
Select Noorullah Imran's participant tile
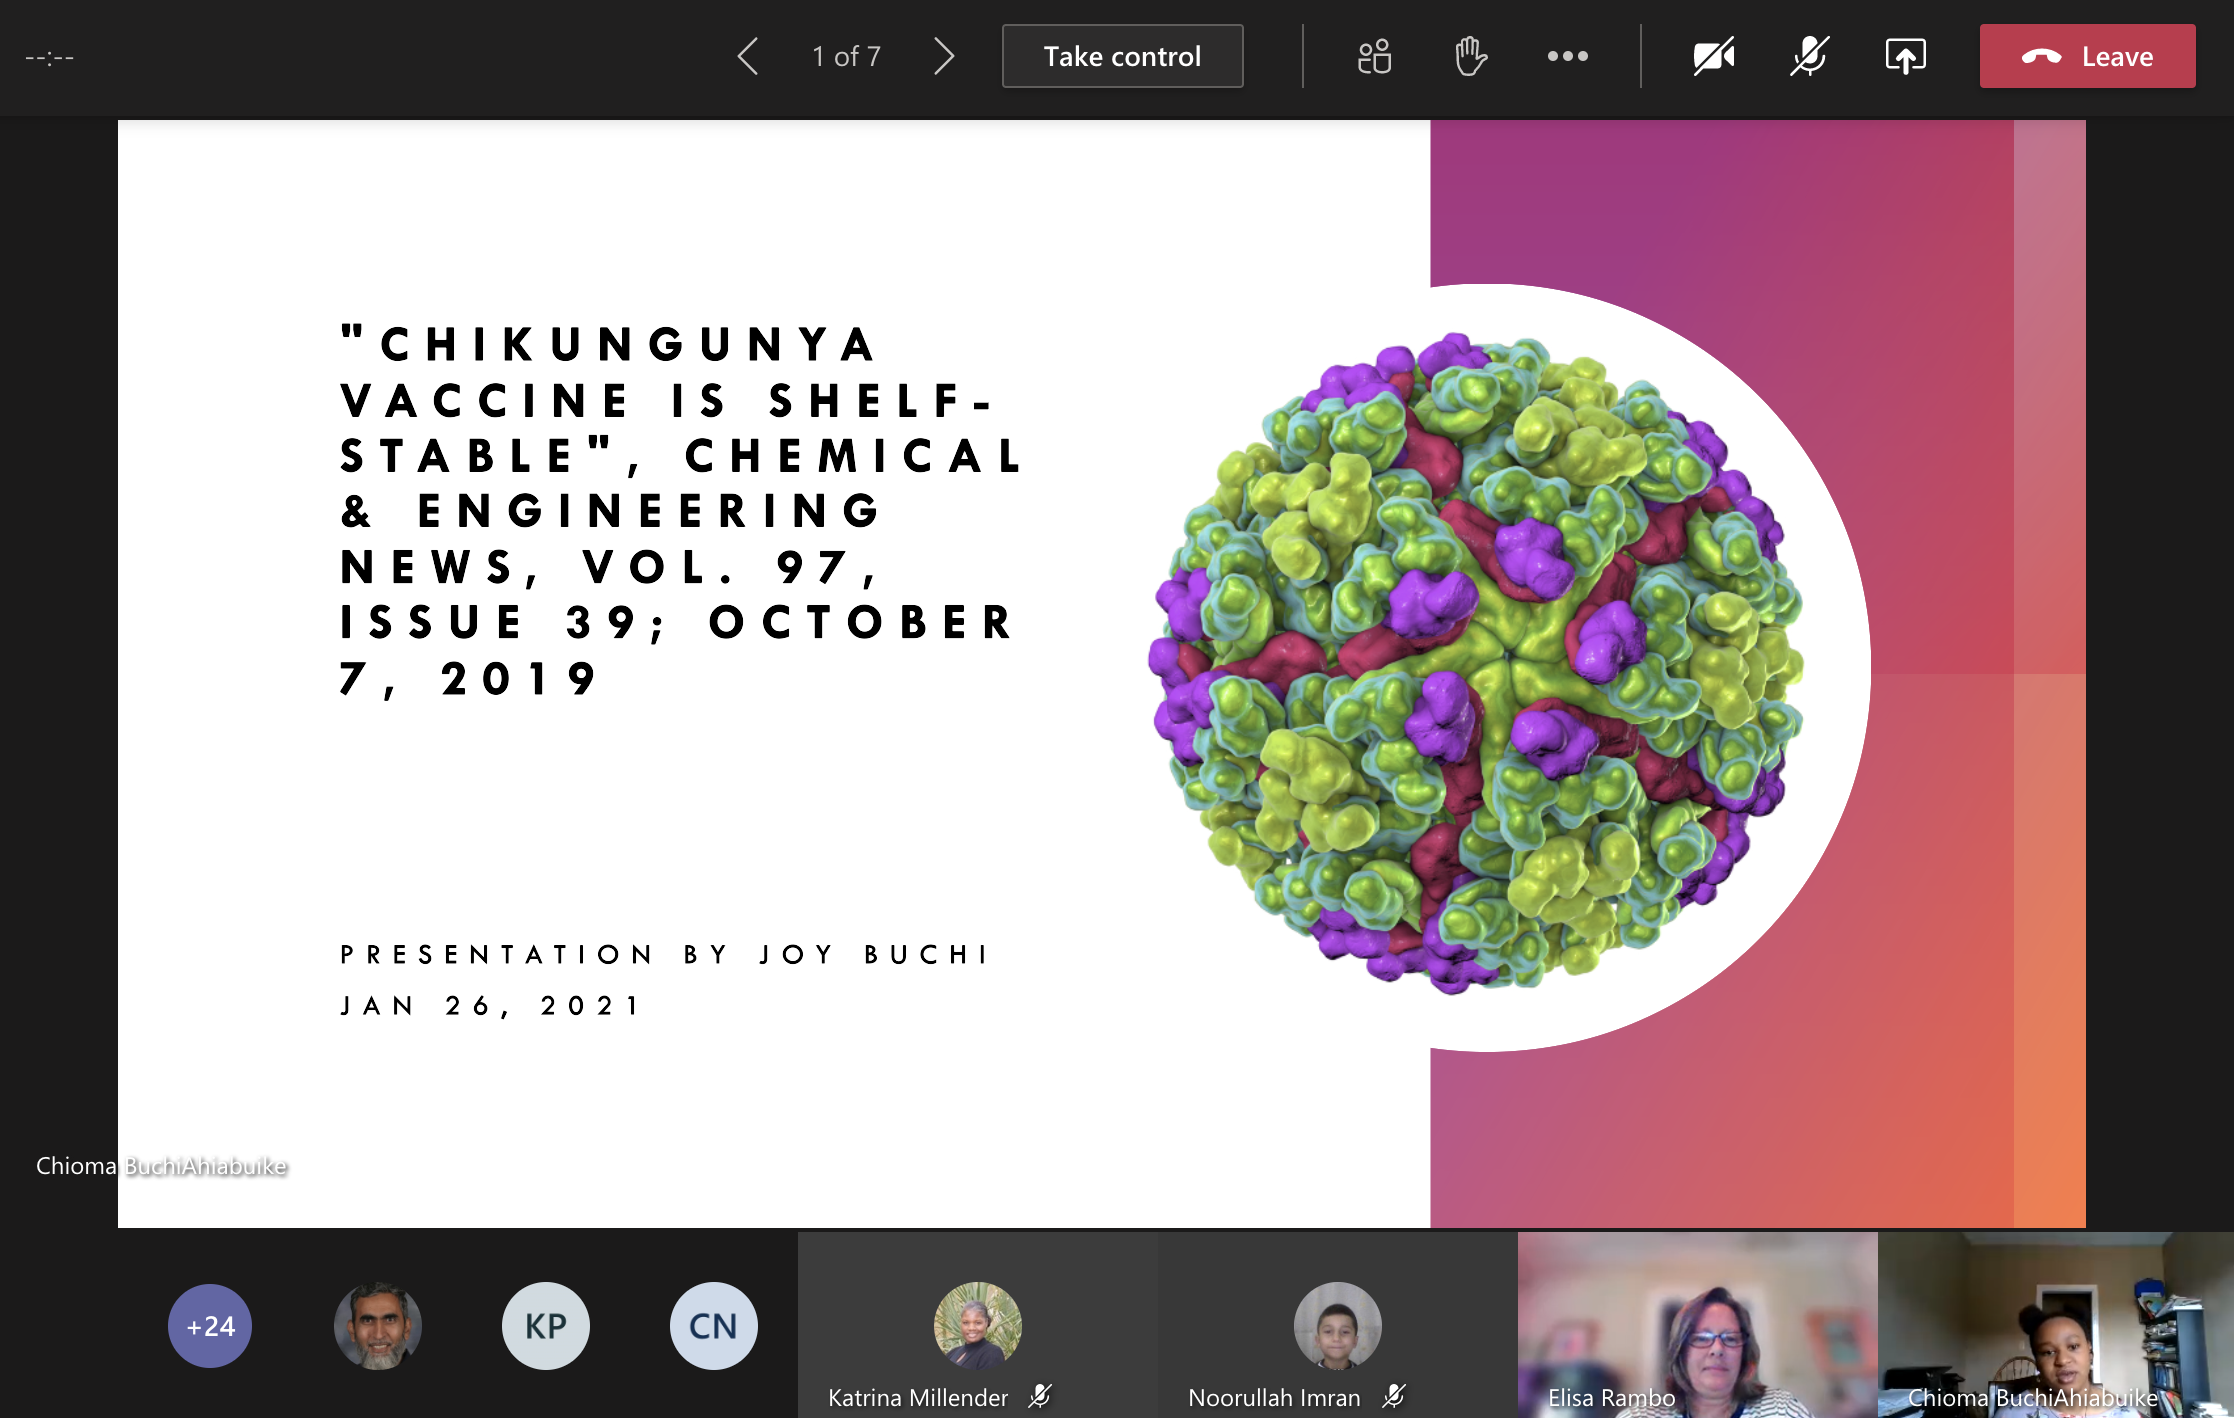pos(1337,1326)
